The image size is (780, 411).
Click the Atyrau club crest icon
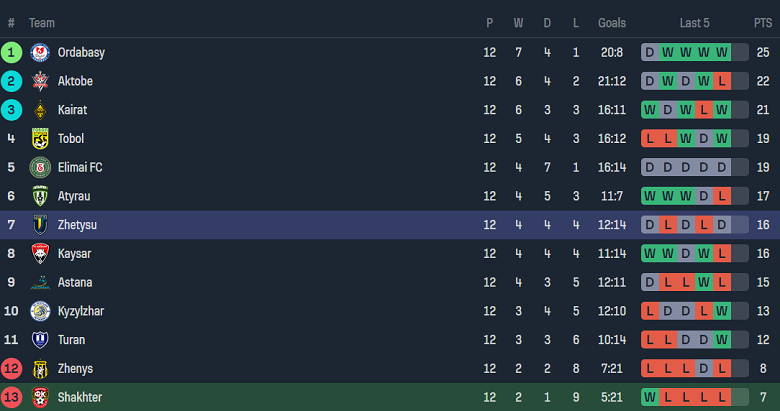[x=40, y=196]
